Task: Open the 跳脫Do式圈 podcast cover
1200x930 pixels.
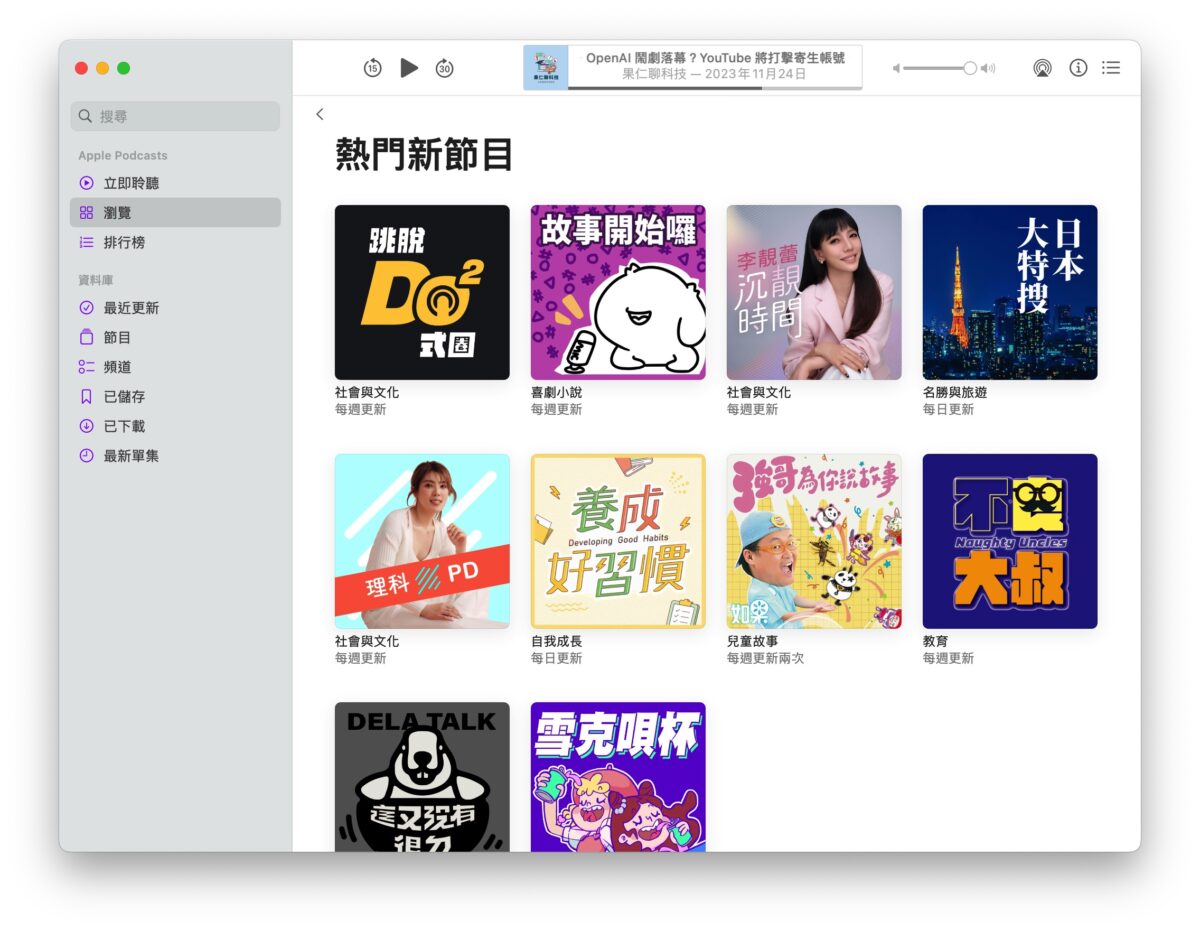Action: (422, 292)
